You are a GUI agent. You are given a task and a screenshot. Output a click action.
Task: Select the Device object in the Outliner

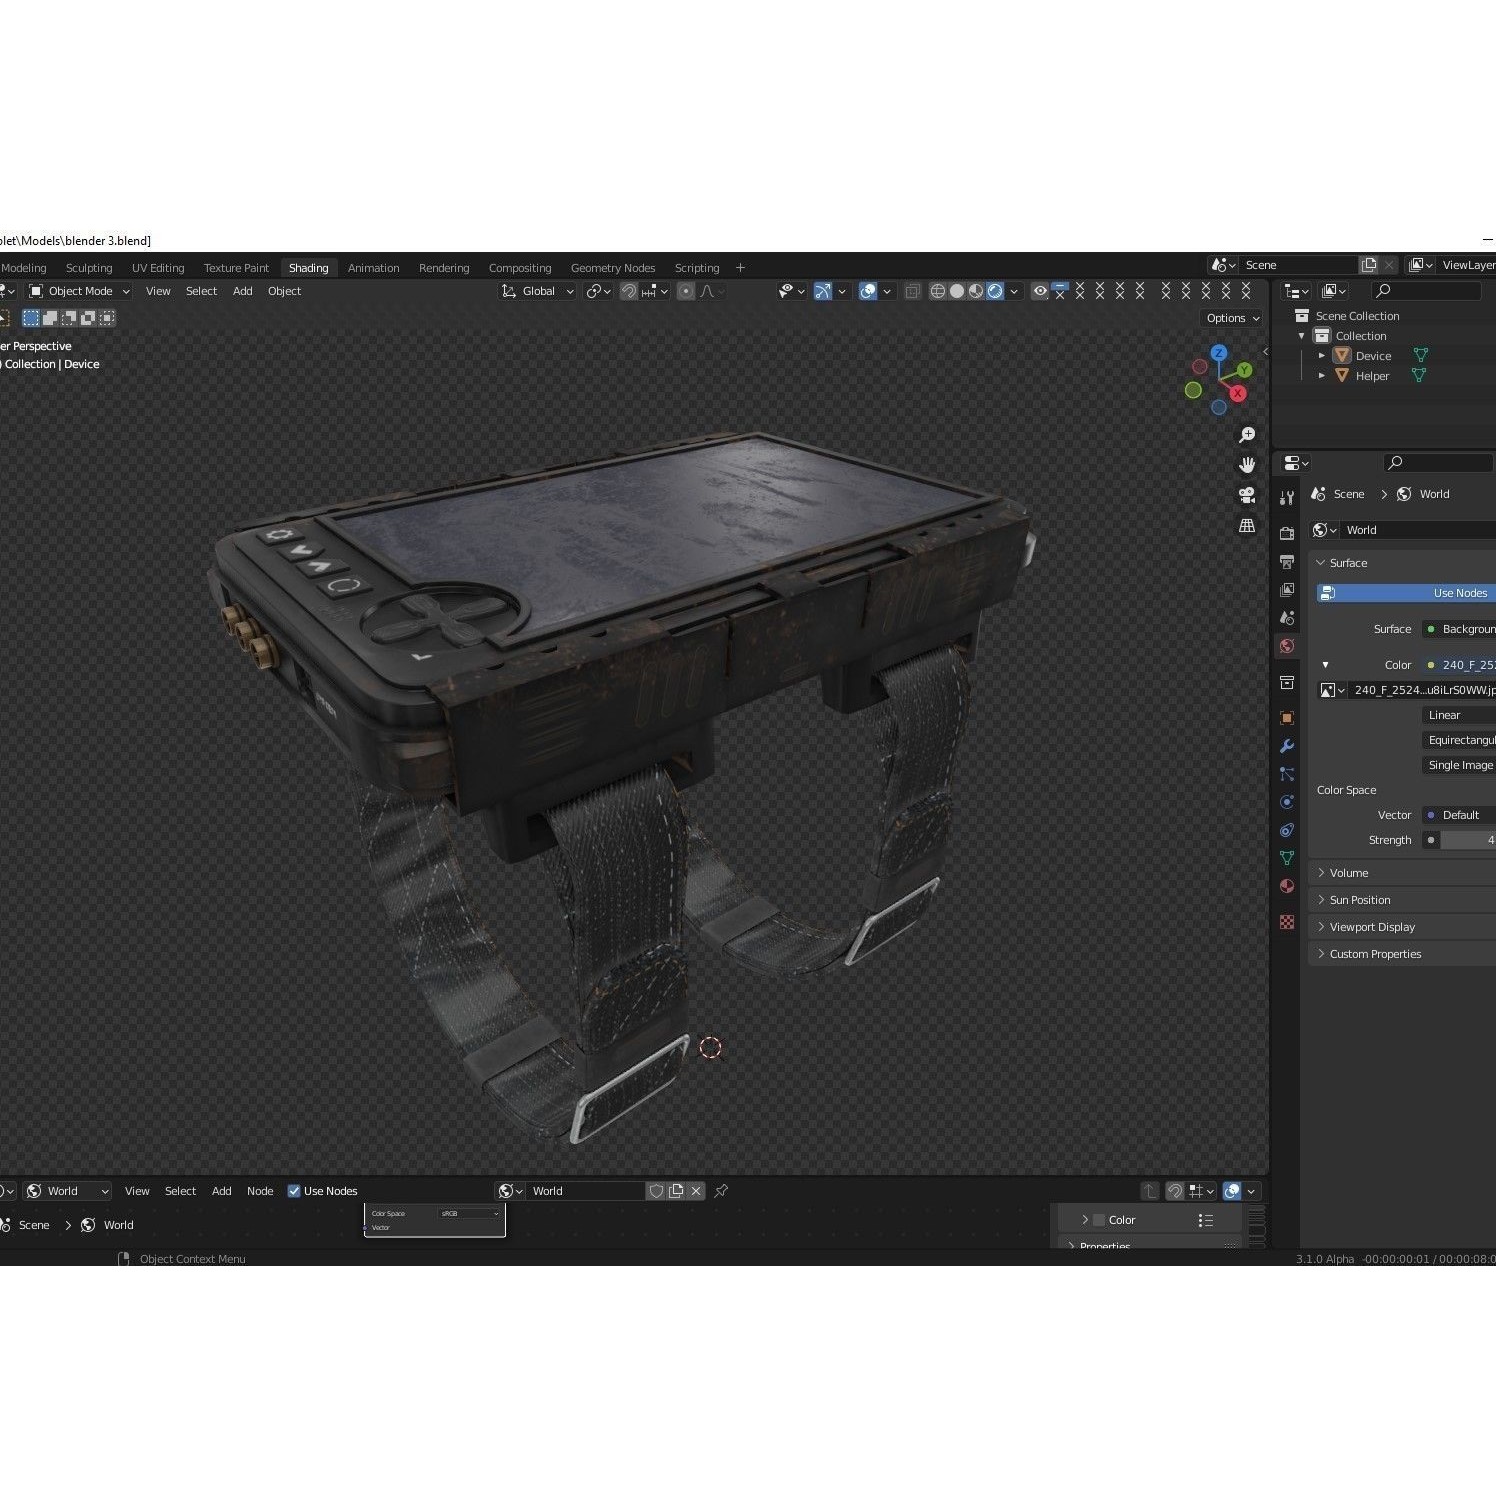click(x=1374, y=355)
